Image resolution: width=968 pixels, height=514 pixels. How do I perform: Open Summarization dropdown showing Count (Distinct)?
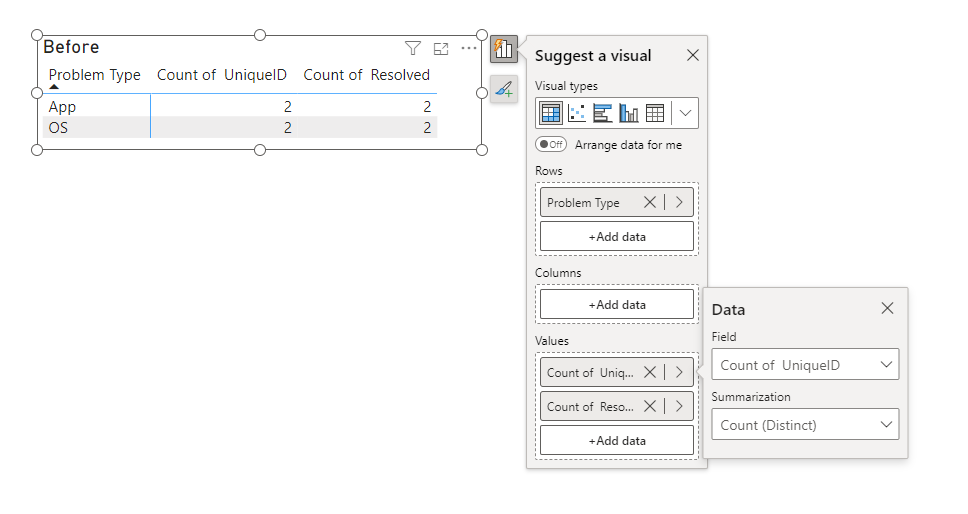(805, 425)
